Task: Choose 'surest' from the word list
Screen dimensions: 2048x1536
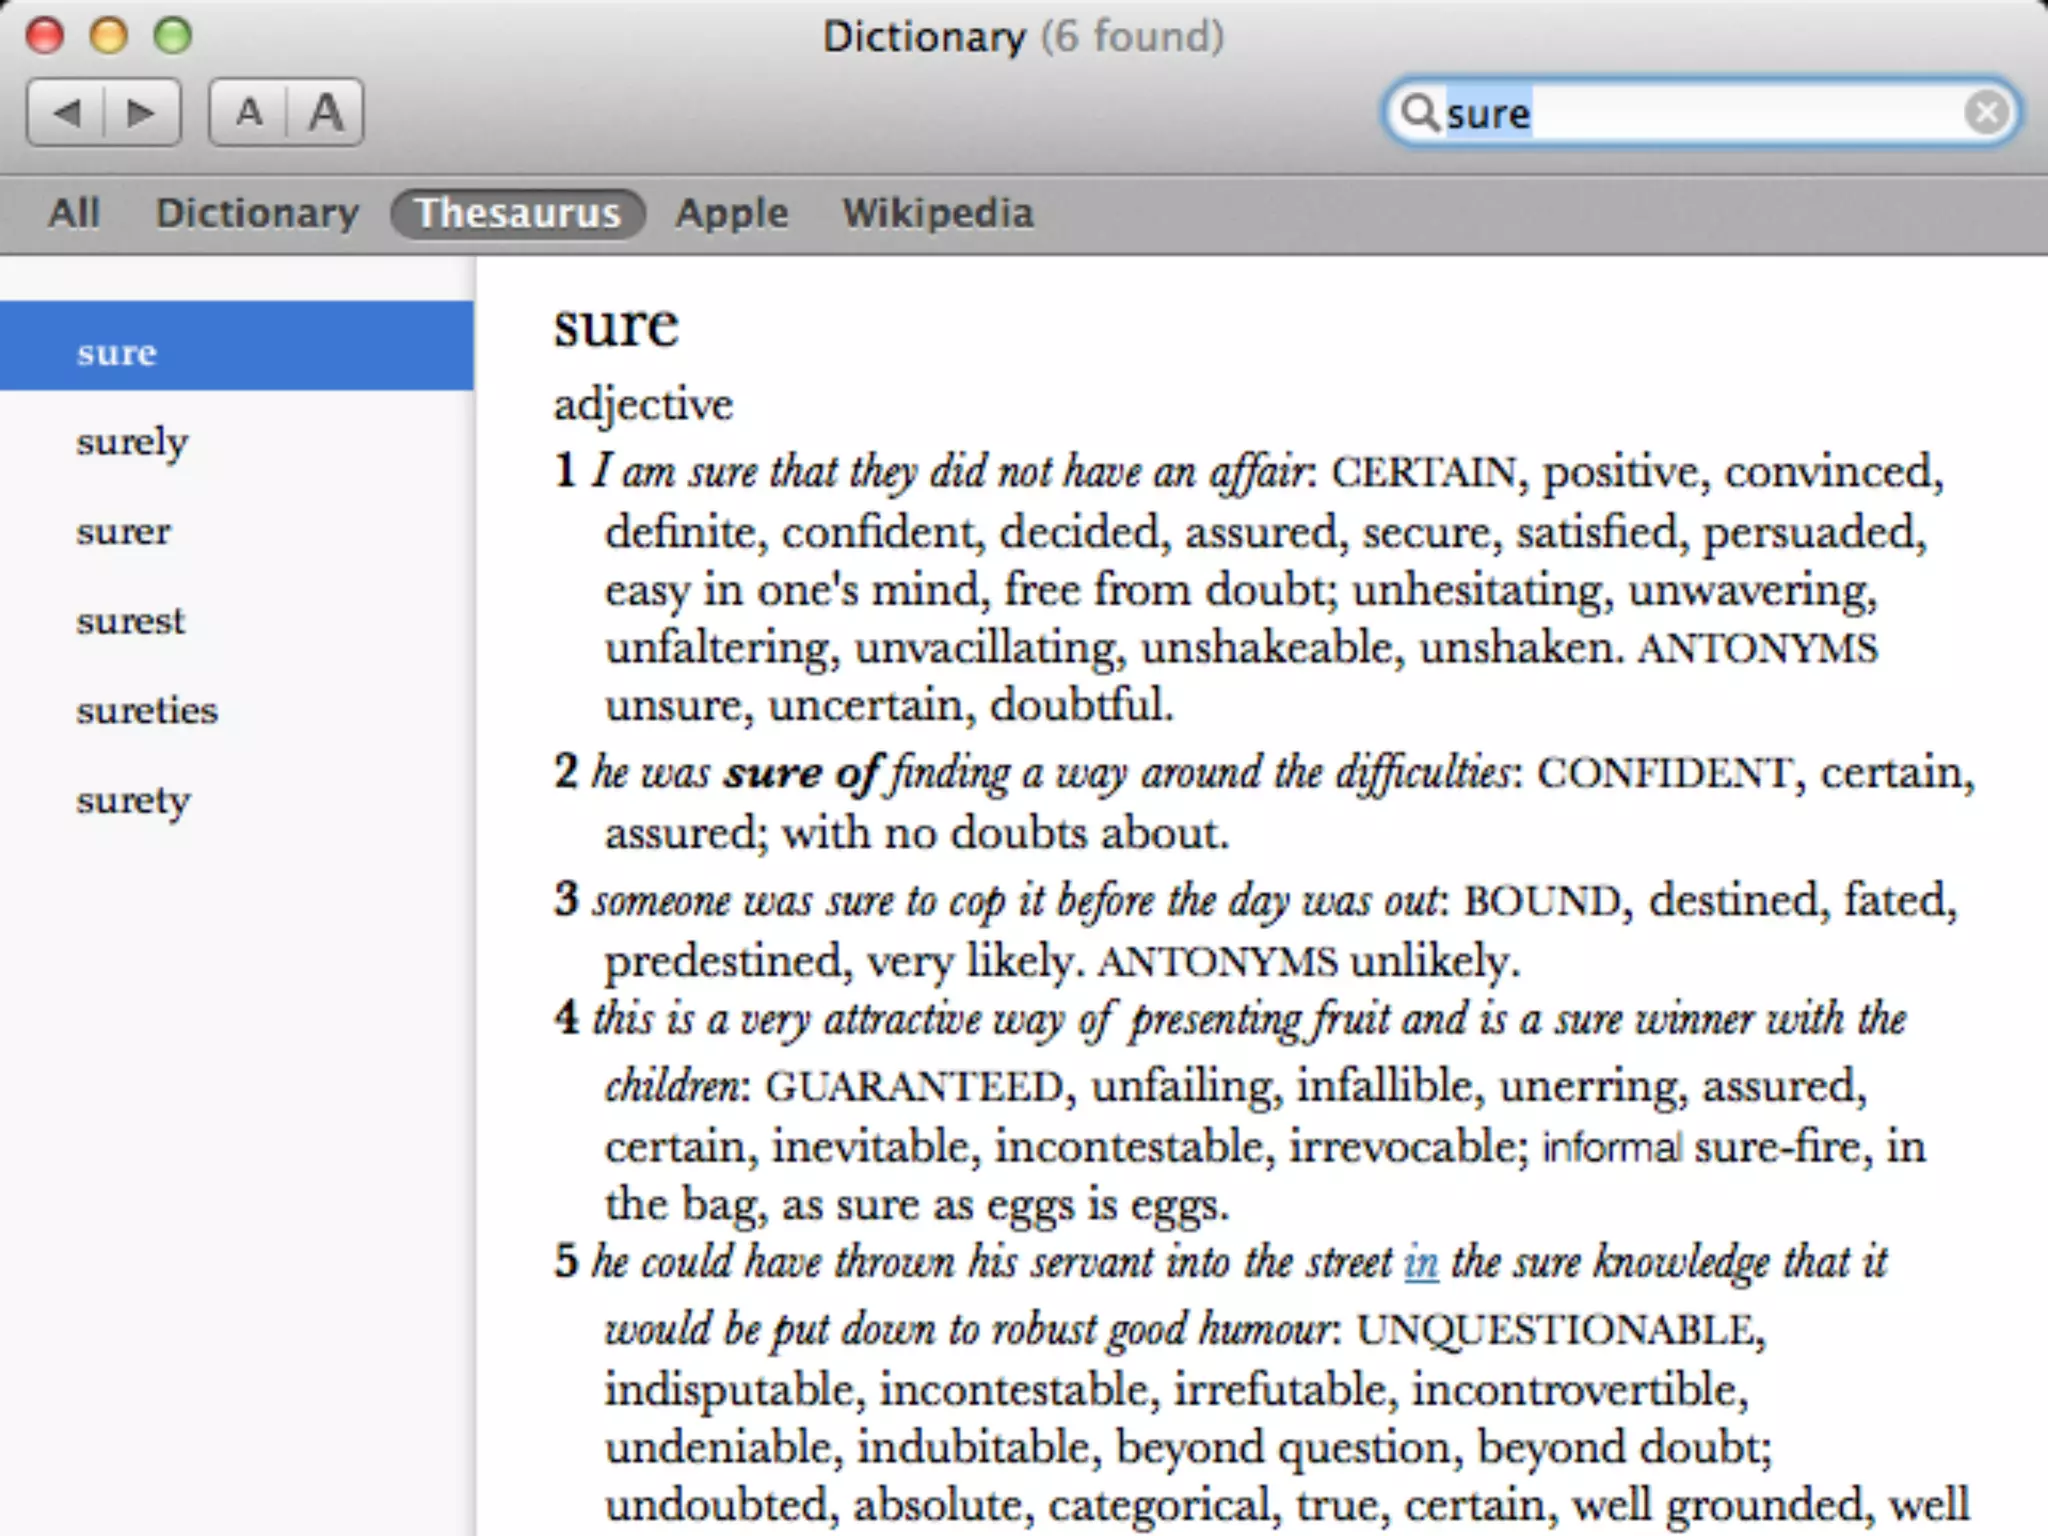Action: pos(130,621)
